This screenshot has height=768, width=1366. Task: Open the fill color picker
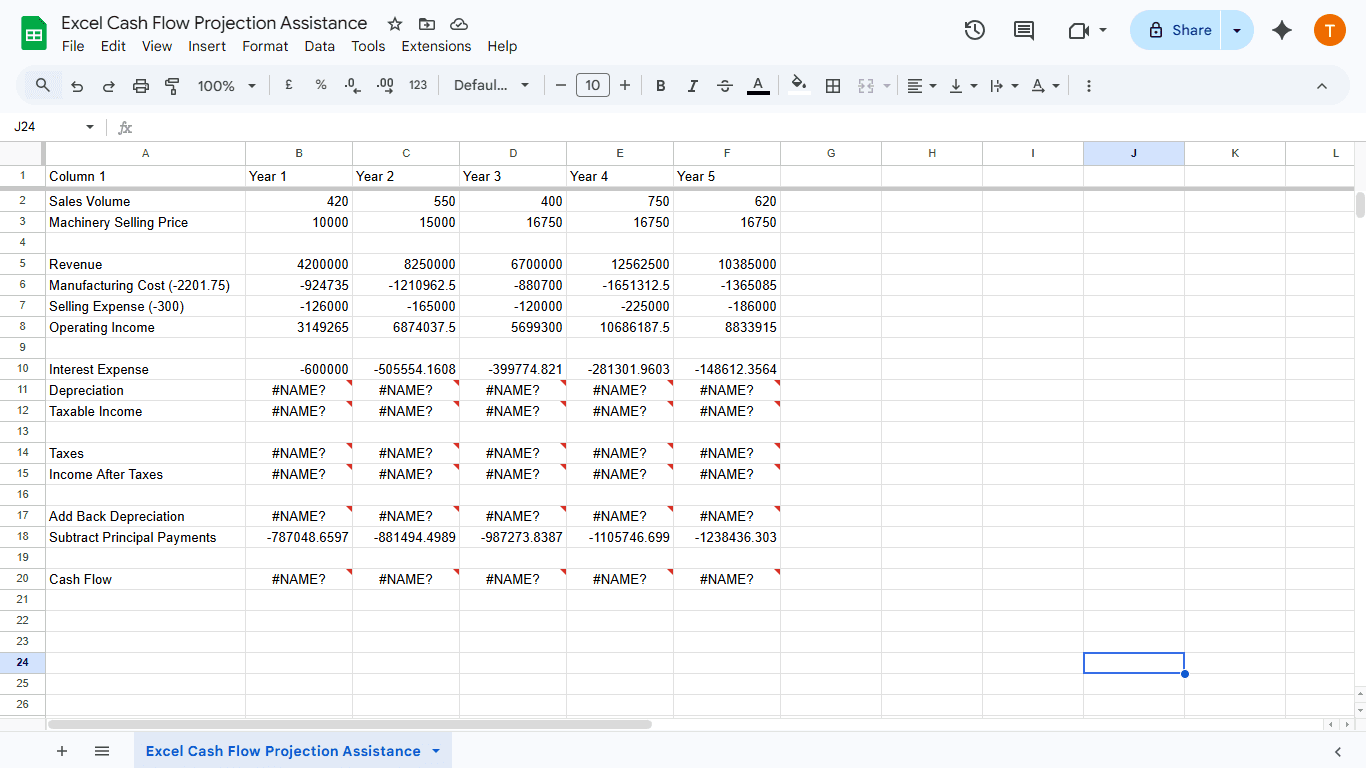[x=798, y=86]
